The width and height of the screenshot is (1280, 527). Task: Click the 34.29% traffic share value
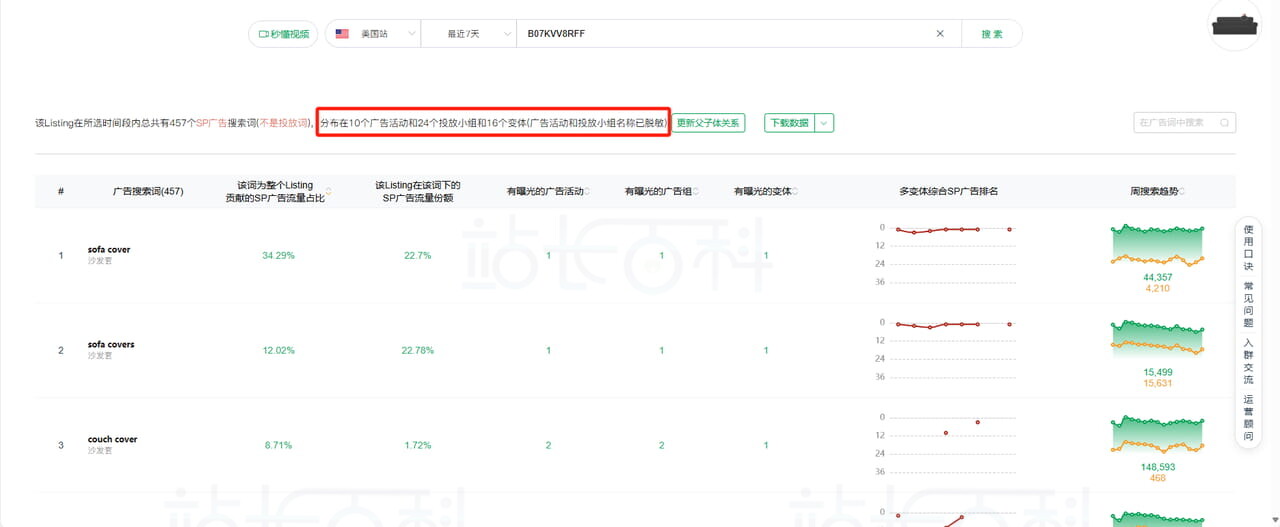(278, 255)
